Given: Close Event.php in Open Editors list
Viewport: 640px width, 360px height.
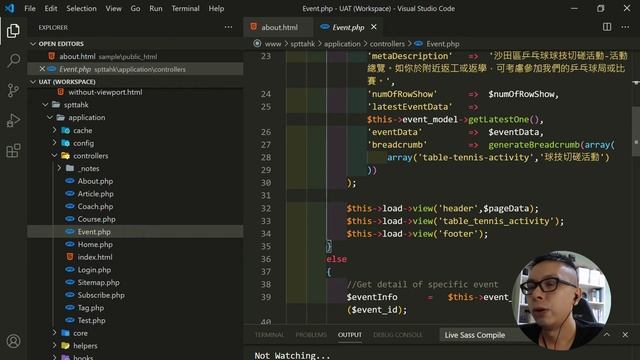Looking at the screenshot, I should [42, 69].
